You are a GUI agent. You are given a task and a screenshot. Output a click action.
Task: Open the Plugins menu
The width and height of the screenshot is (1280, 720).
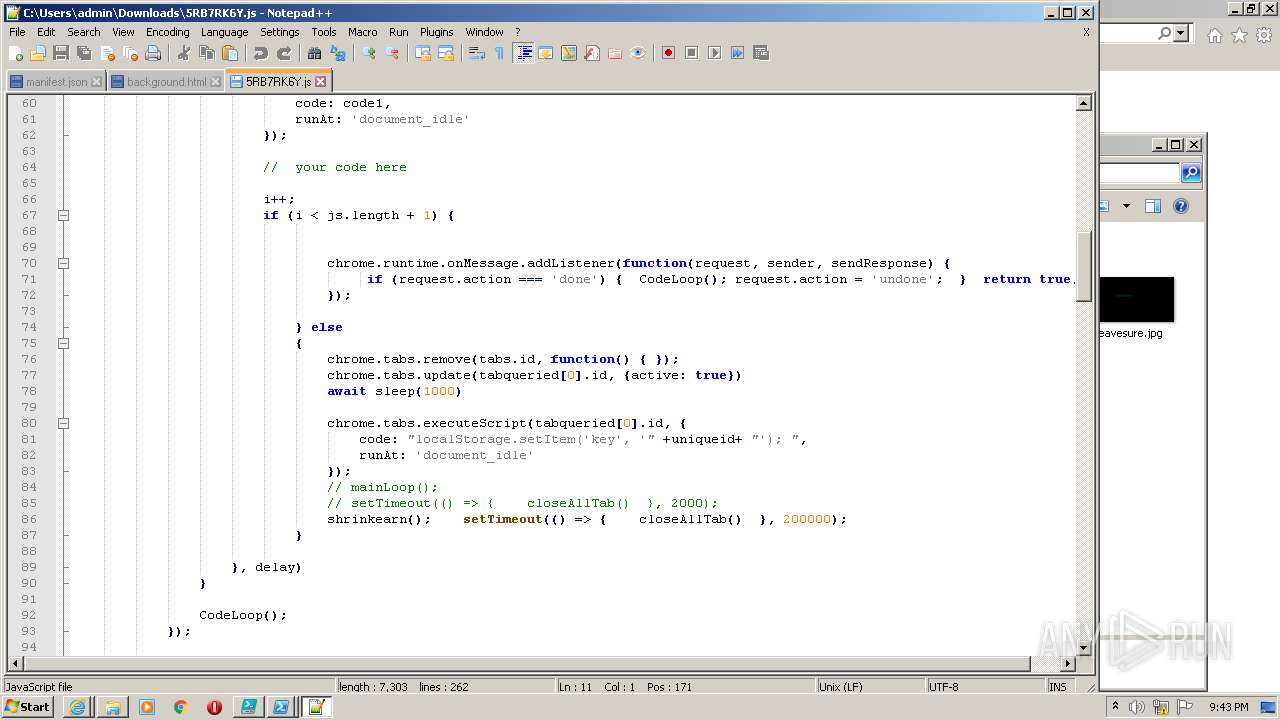click(436, 32)
